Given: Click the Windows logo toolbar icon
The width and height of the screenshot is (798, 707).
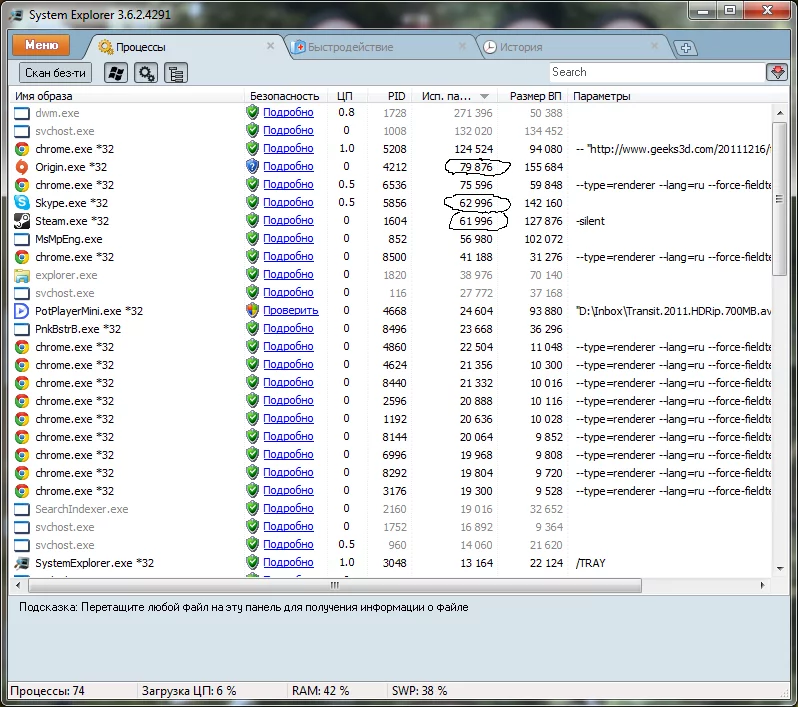Looking at the screenshot, I should [116, 73].
